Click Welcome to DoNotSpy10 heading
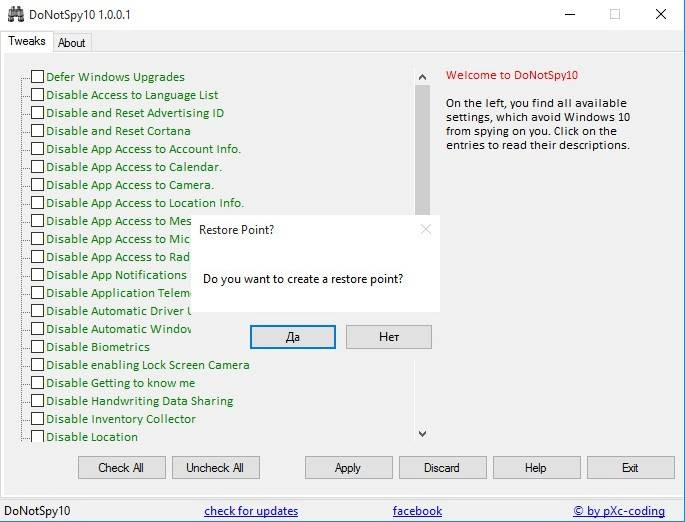Viewport: 685px width, 522px height. coord(512,75)
